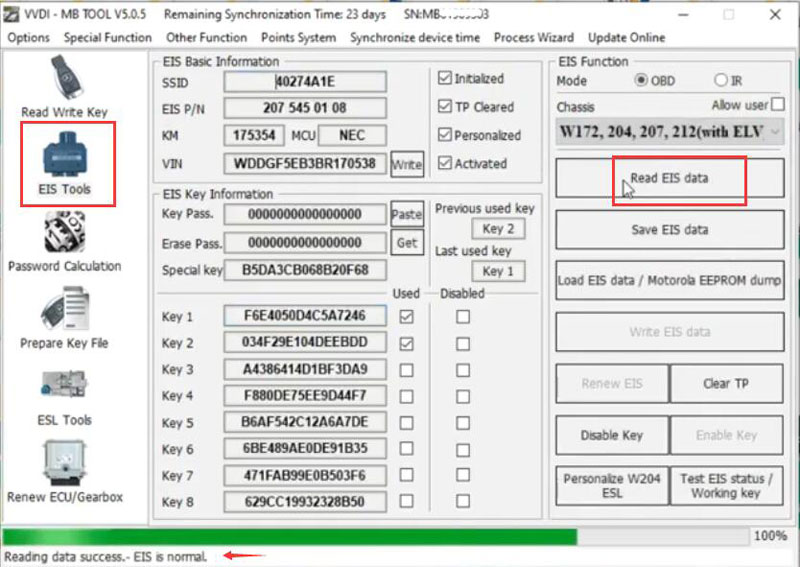The width and height of the screenshot is (800, 567).
Task: Toggle the TP Cleared checkbox
Action: pyautogui.click(x=445, y=107)
